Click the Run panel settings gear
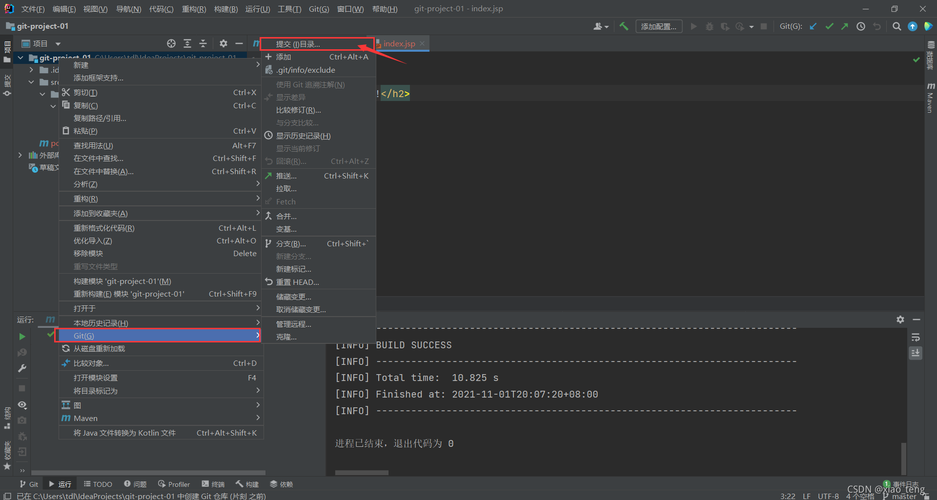 pos(900,320)
